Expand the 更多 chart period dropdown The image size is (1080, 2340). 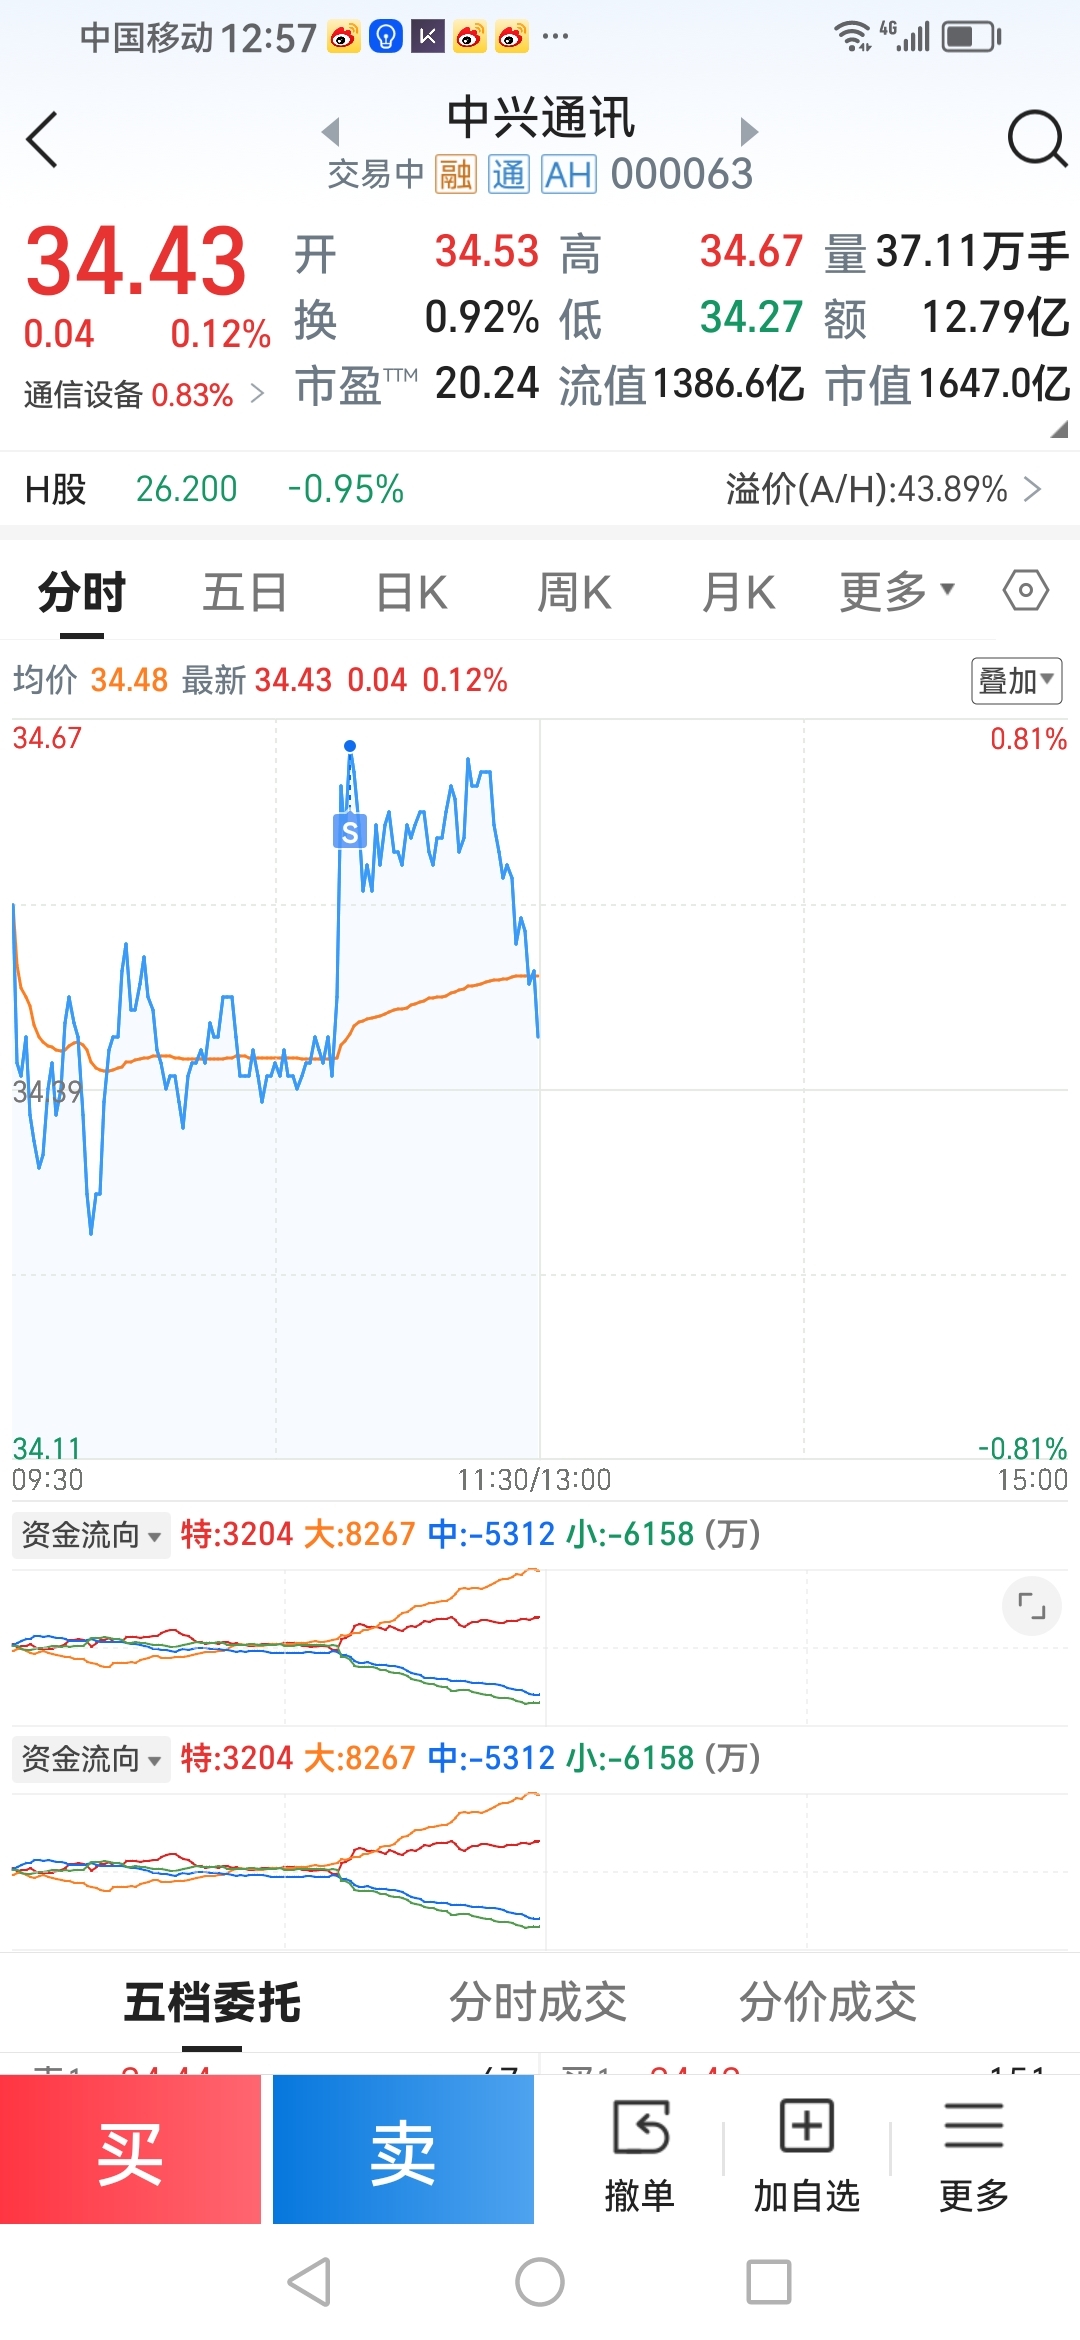[x=897, y=591]
